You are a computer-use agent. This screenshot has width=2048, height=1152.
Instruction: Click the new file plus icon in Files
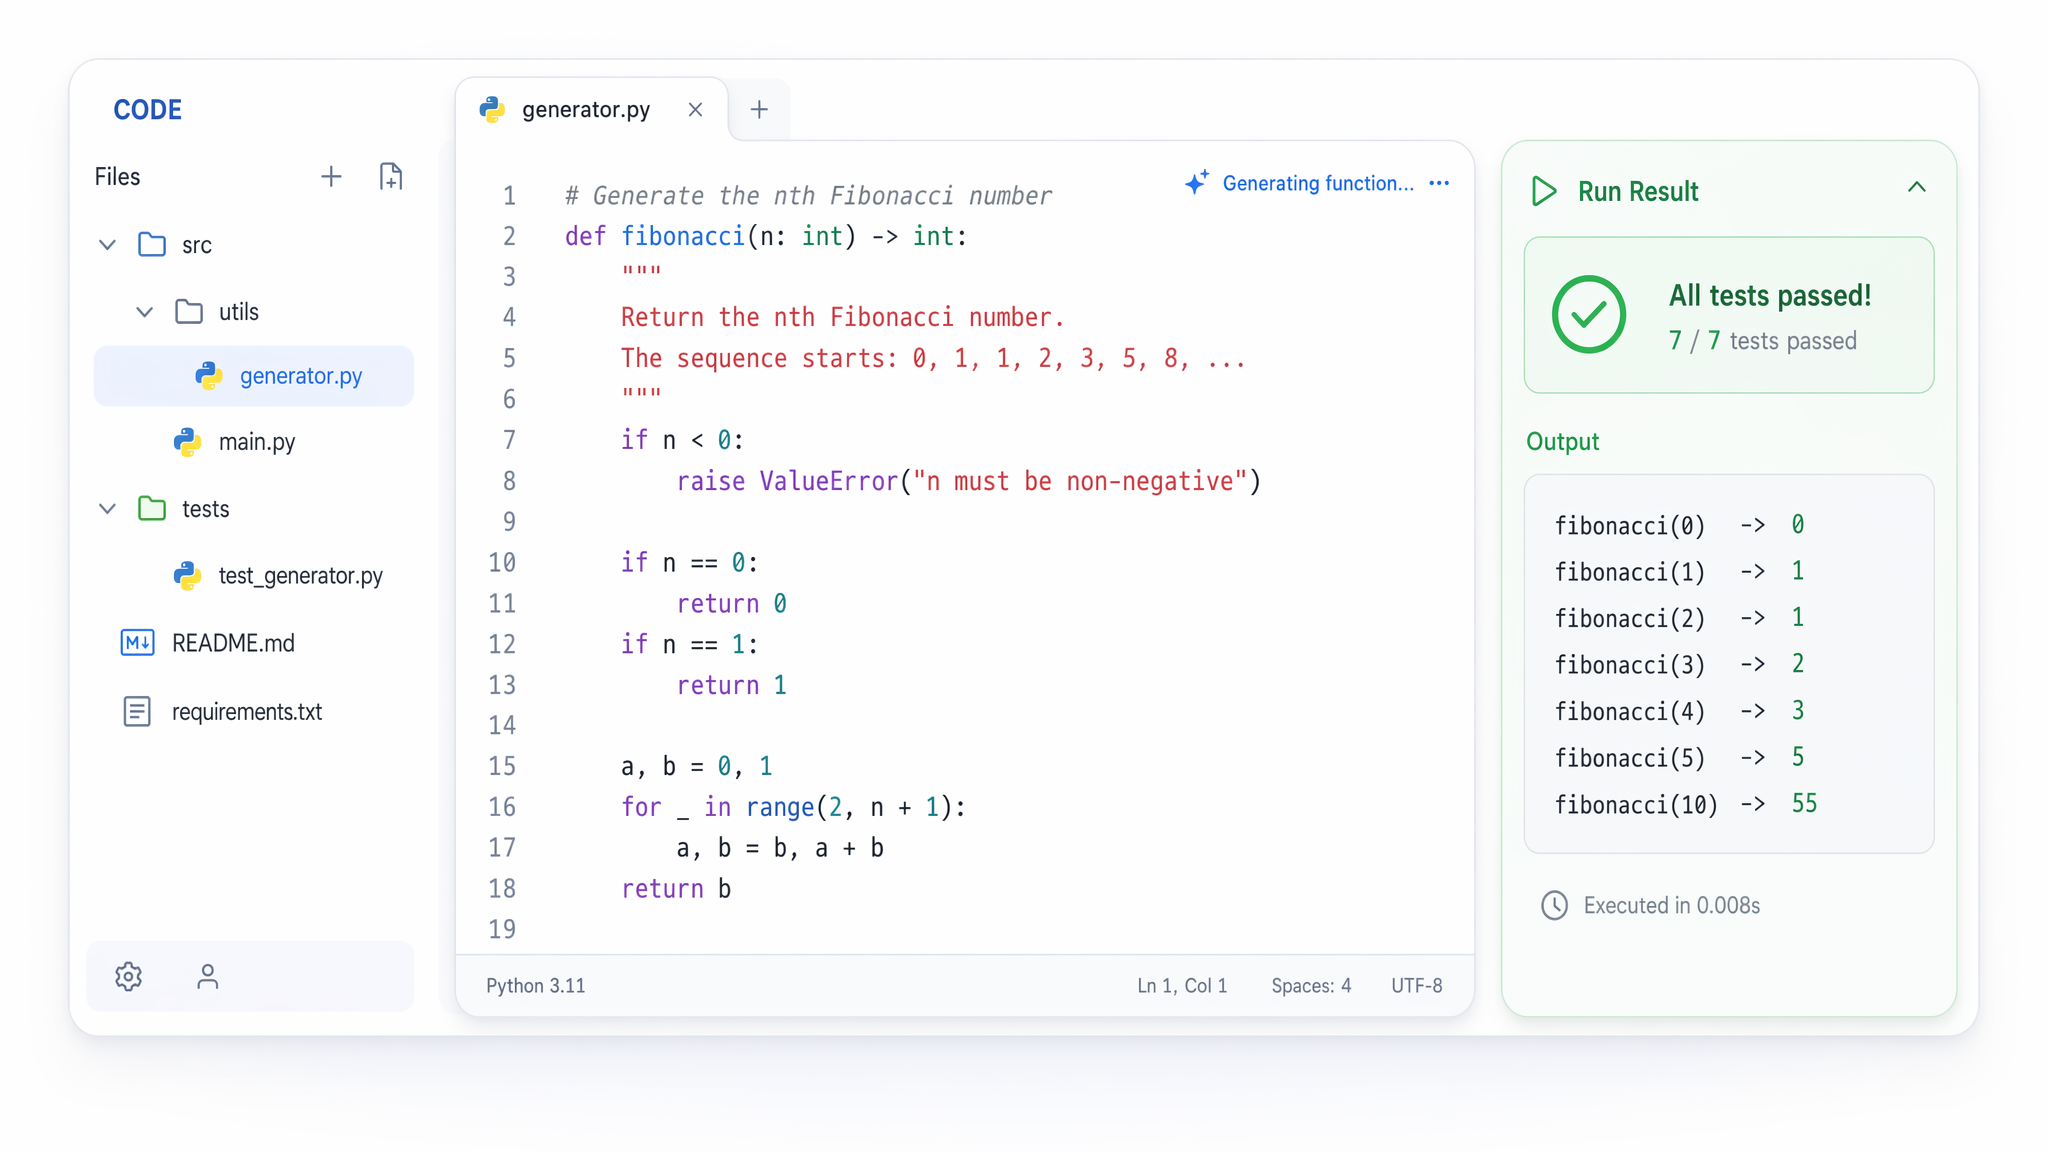tap(331, 177)
